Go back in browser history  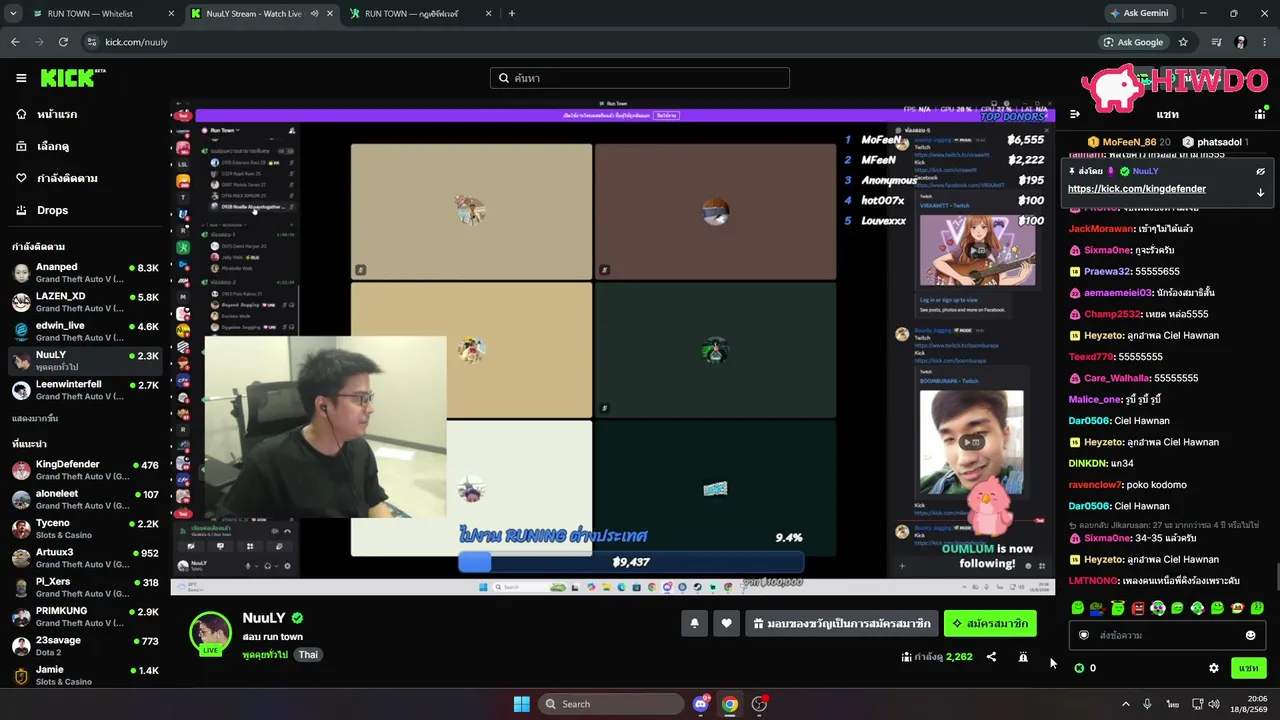[x=15, y=42]
